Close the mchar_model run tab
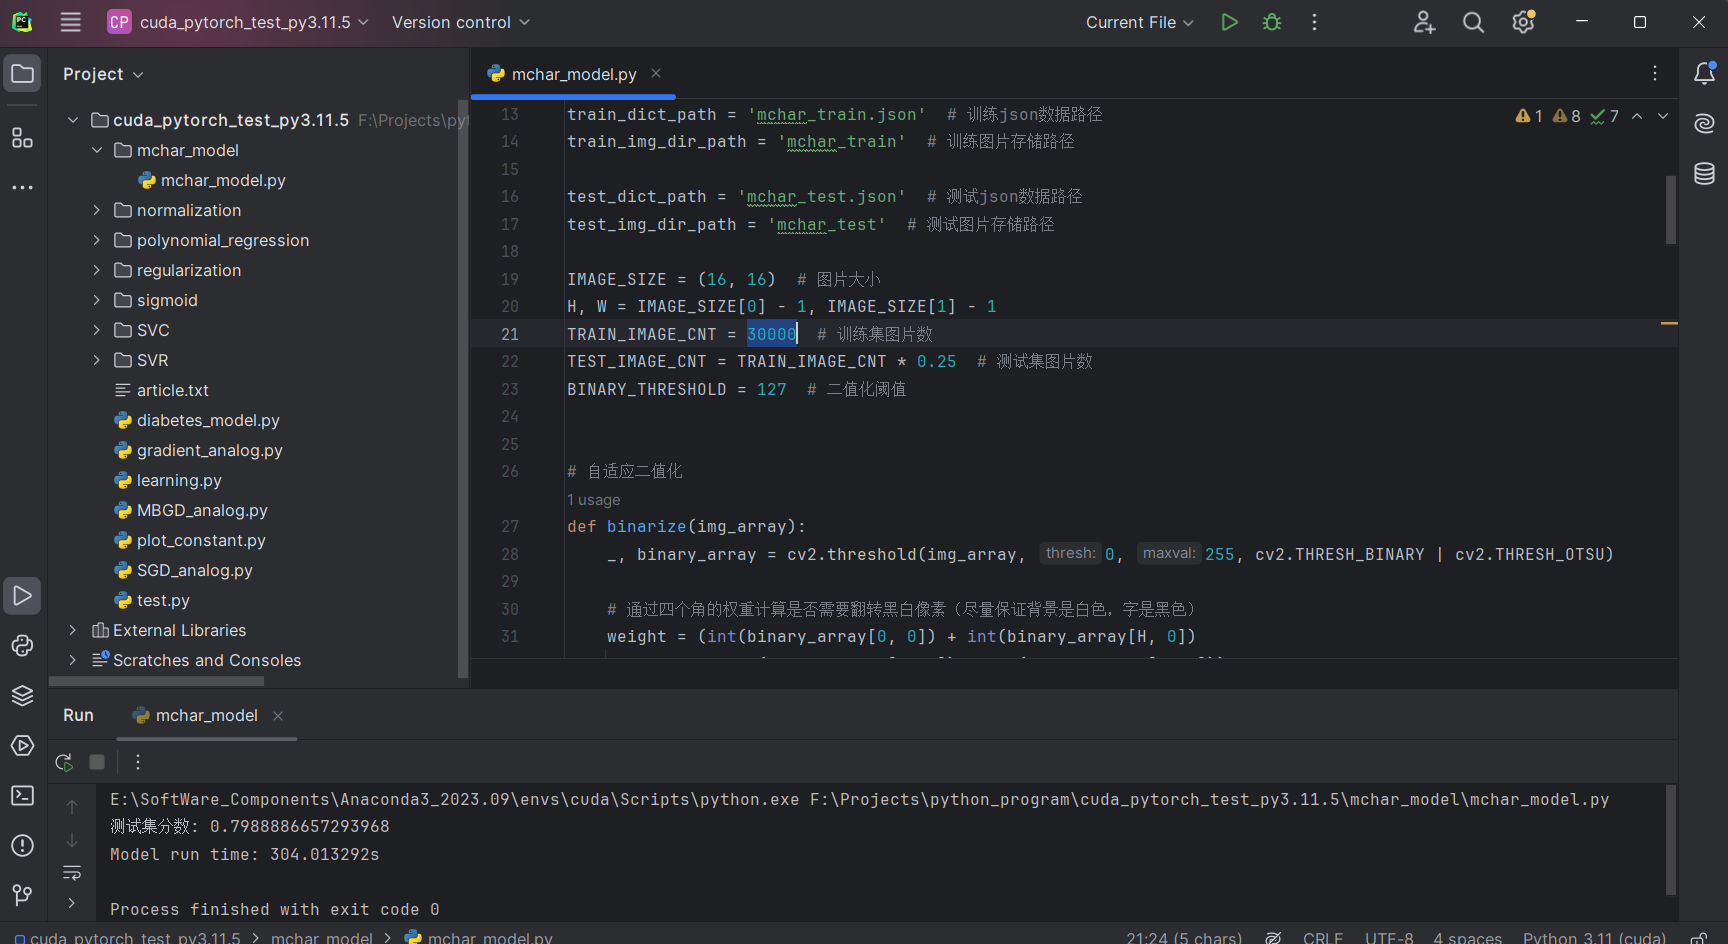The width and height of the screenshot is (1728, 944). coord(278,716)
